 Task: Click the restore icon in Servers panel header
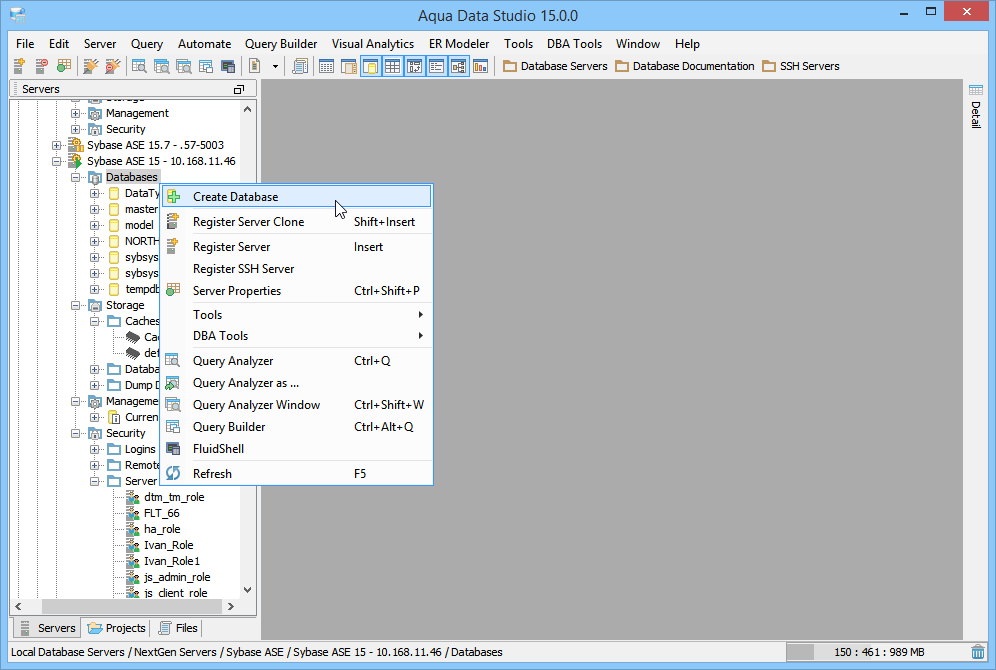(239, 90)
